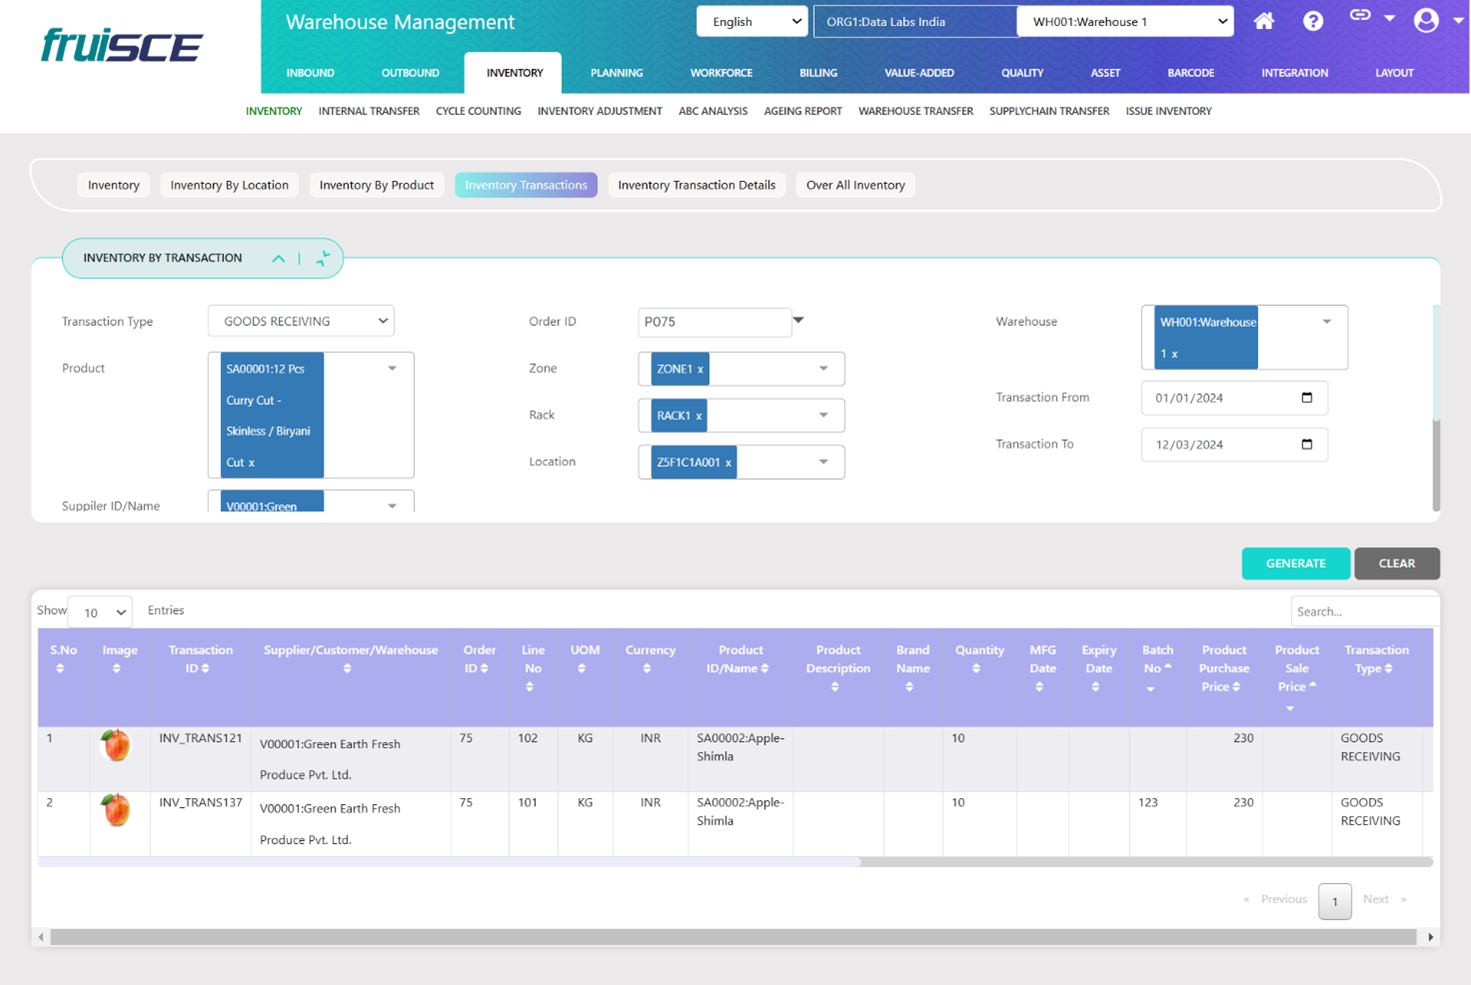Click the link chain icon in header
The width and height of the screenshot is (1471, 985).
point(1360,15)
